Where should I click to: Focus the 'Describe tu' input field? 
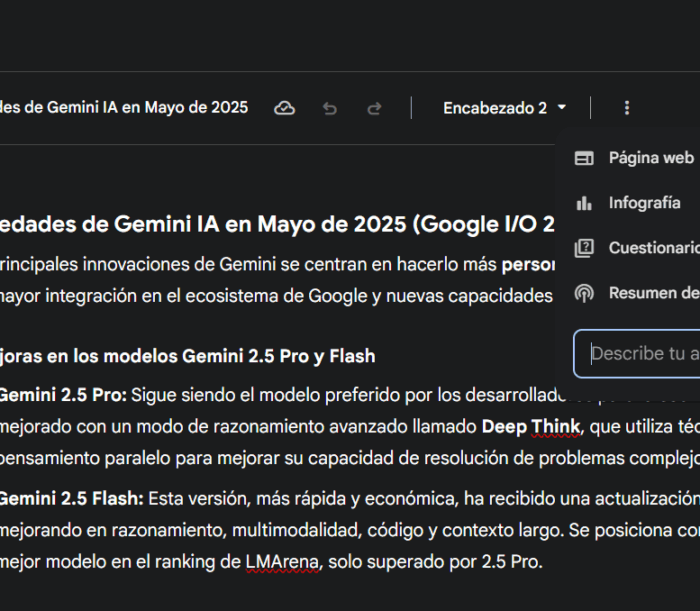(x=637, y=354)
